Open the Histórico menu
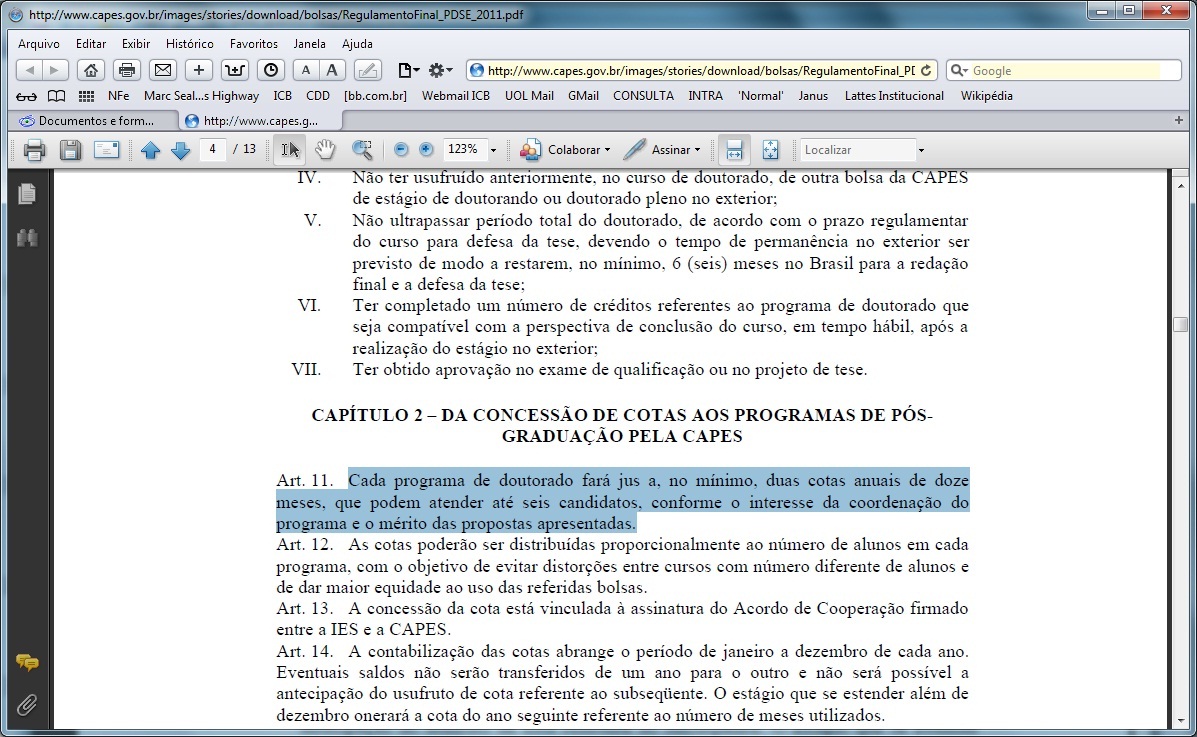Image resolution: width=1197 pixels, height=737 pixels. click(189, 44)
